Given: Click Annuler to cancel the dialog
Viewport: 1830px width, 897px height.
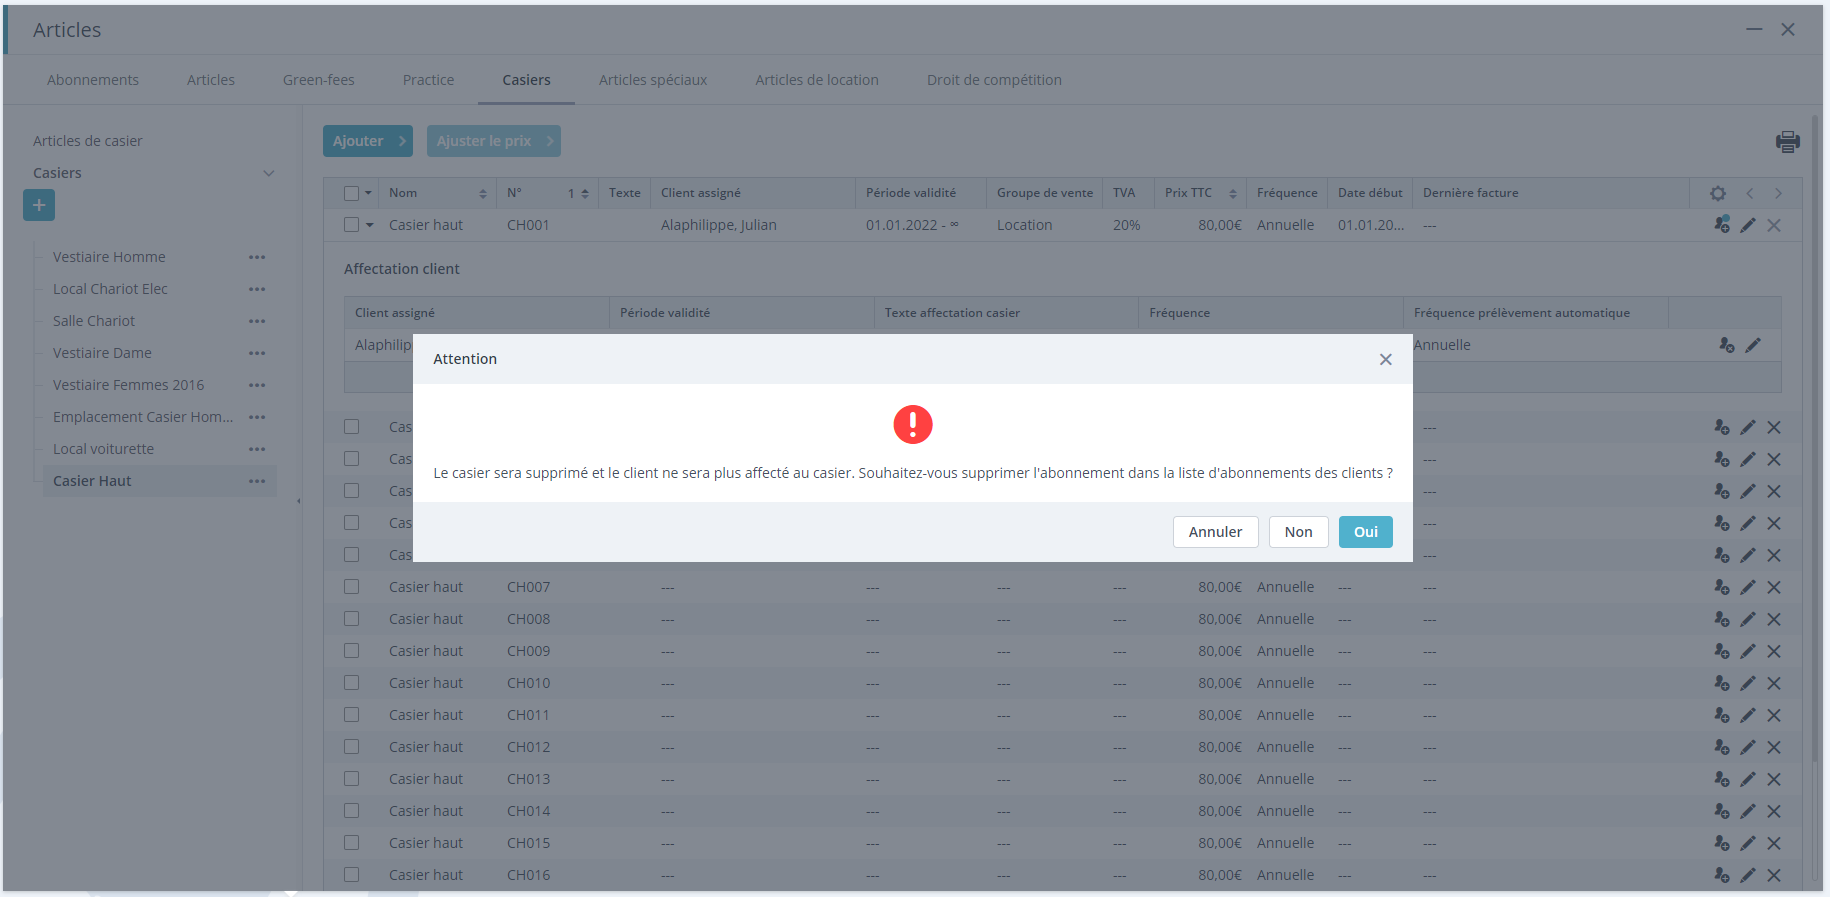Looking at the screenshot, I should click(1215, 532).
